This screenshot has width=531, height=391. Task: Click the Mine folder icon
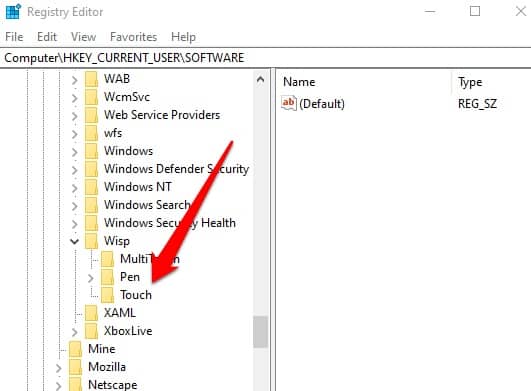75,349
